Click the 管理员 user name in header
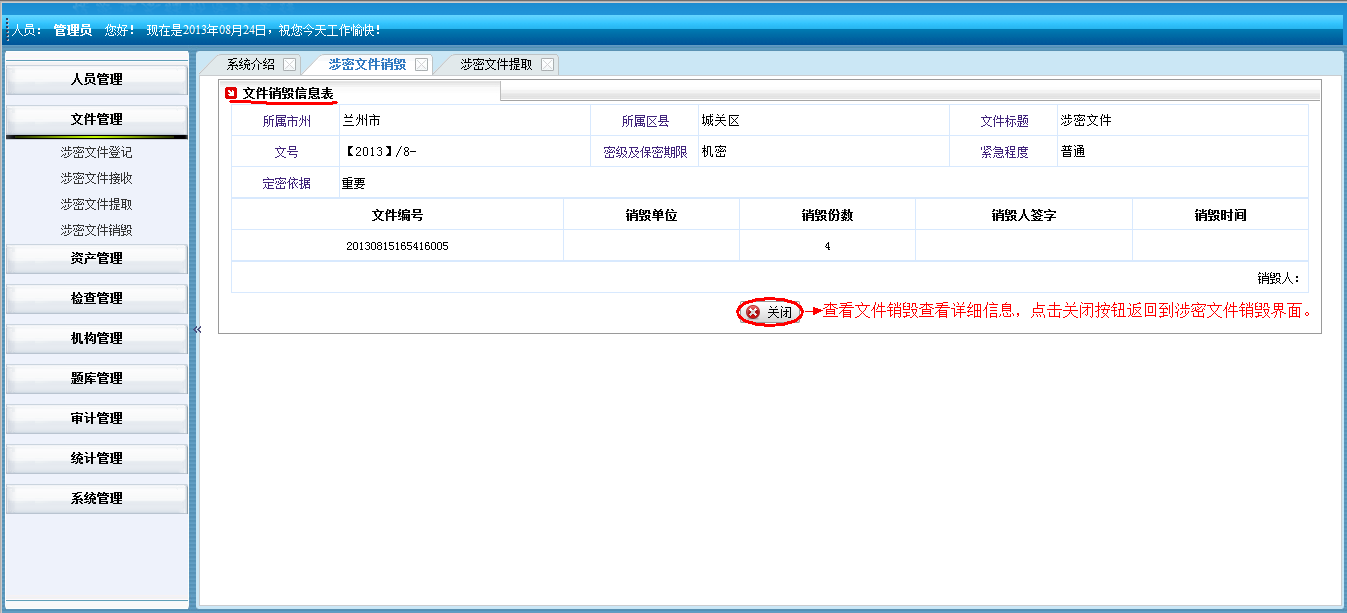Screen dimensions: 1347x613 (73, 30)
